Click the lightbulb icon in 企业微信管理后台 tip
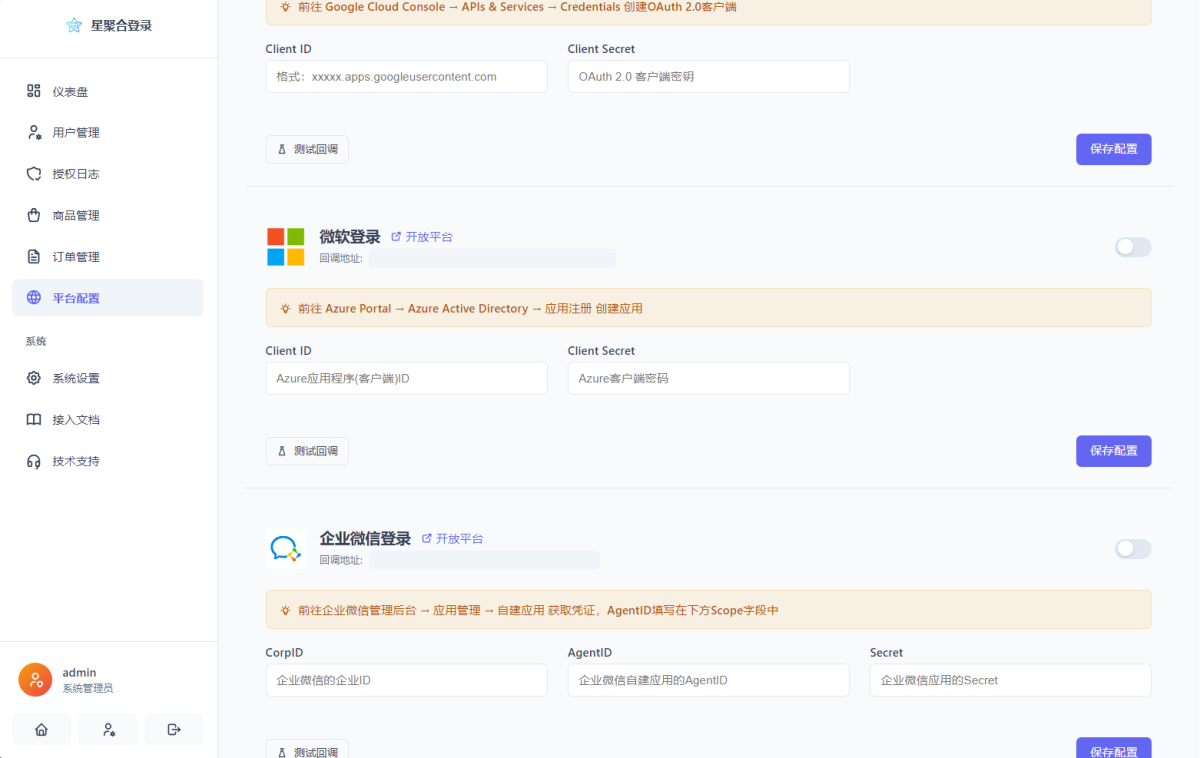This screenshot has height=758, width=1200. (x=286, y=610)
